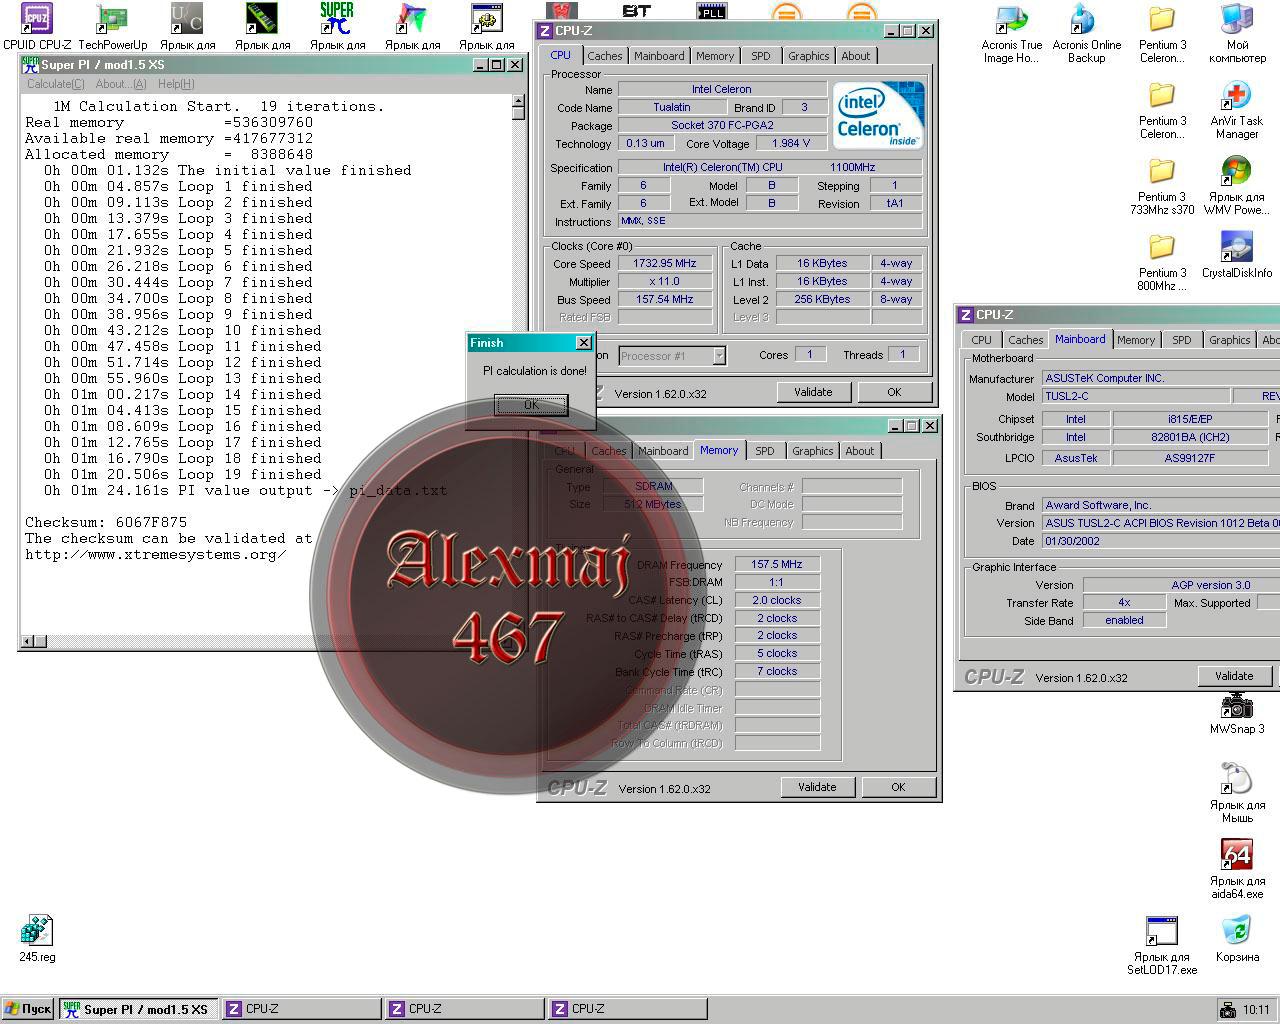Image resolution: width=1280 pixels, height=1024 pixels.
Task: Click the TUSL2-C model field
Action: pyautogui.click(x=1134, y=396)
